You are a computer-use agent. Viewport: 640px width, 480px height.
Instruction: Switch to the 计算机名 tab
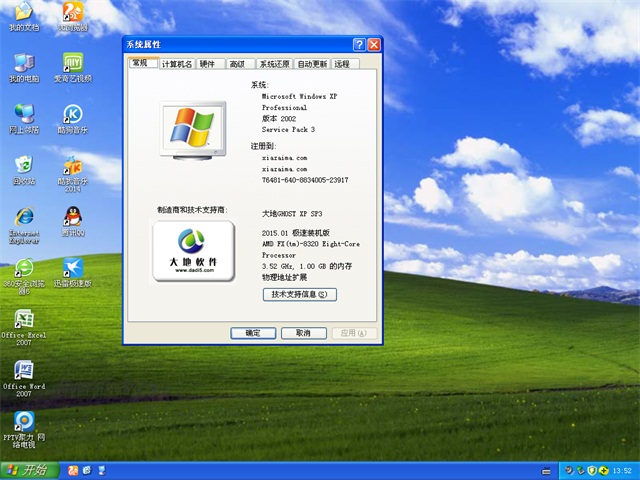[176, 63]
